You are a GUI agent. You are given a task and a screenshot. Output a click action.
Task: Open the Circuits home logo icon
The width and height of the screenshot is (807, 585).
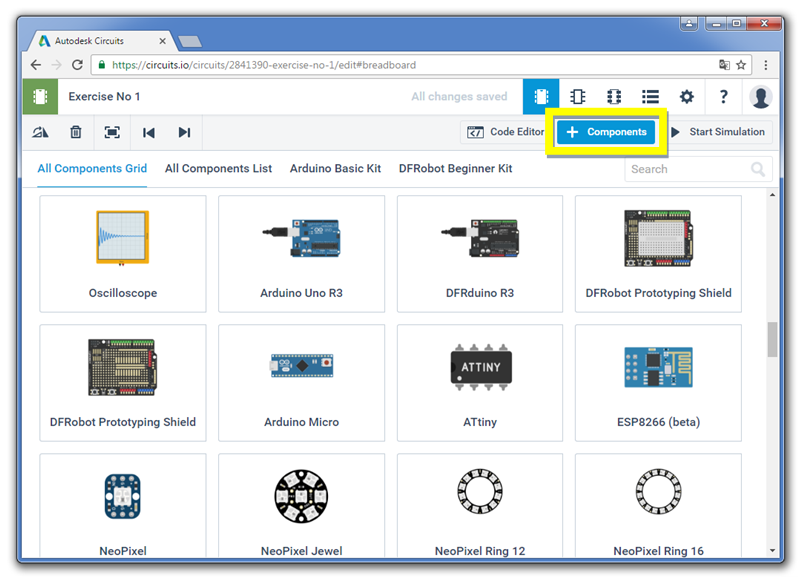(40, 97)
